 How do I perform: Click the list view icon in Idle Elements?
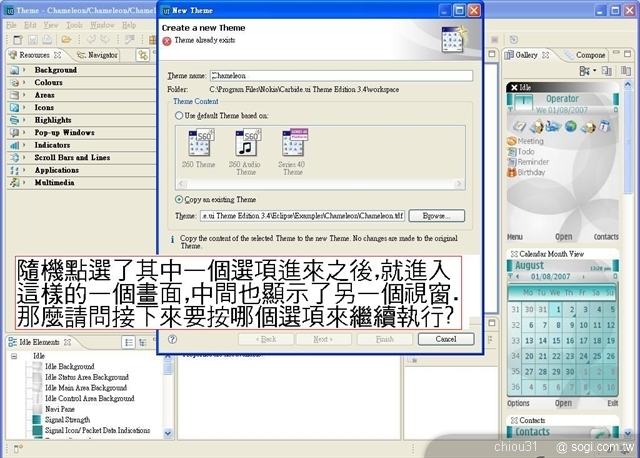point(129,342)
